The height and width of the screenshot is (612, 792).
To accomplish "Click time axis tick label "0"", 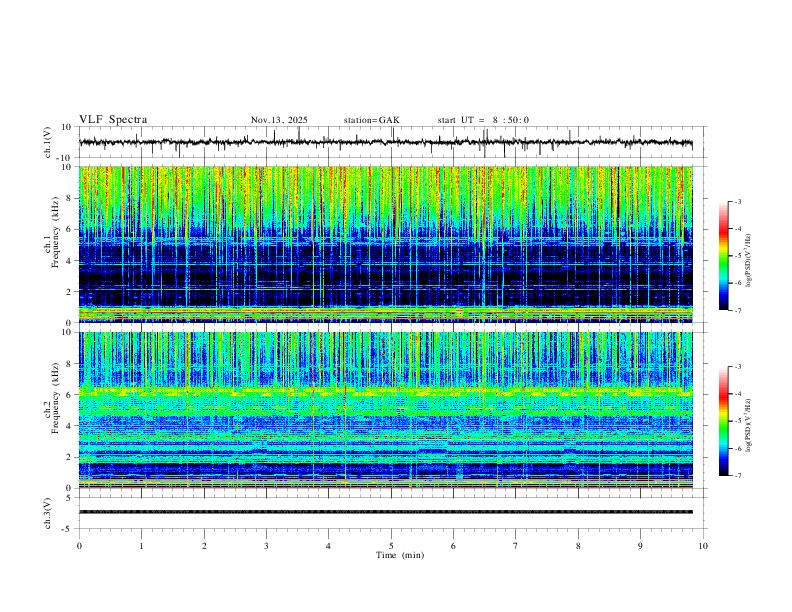I will 79,546.
